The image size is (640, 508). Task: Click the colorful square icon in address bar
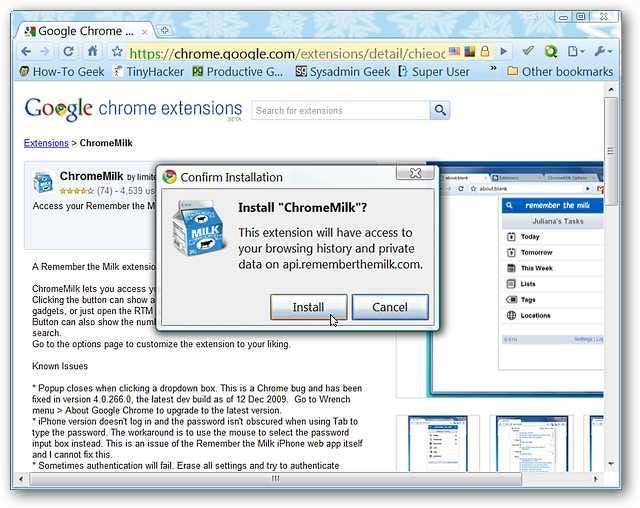[469, 51]
